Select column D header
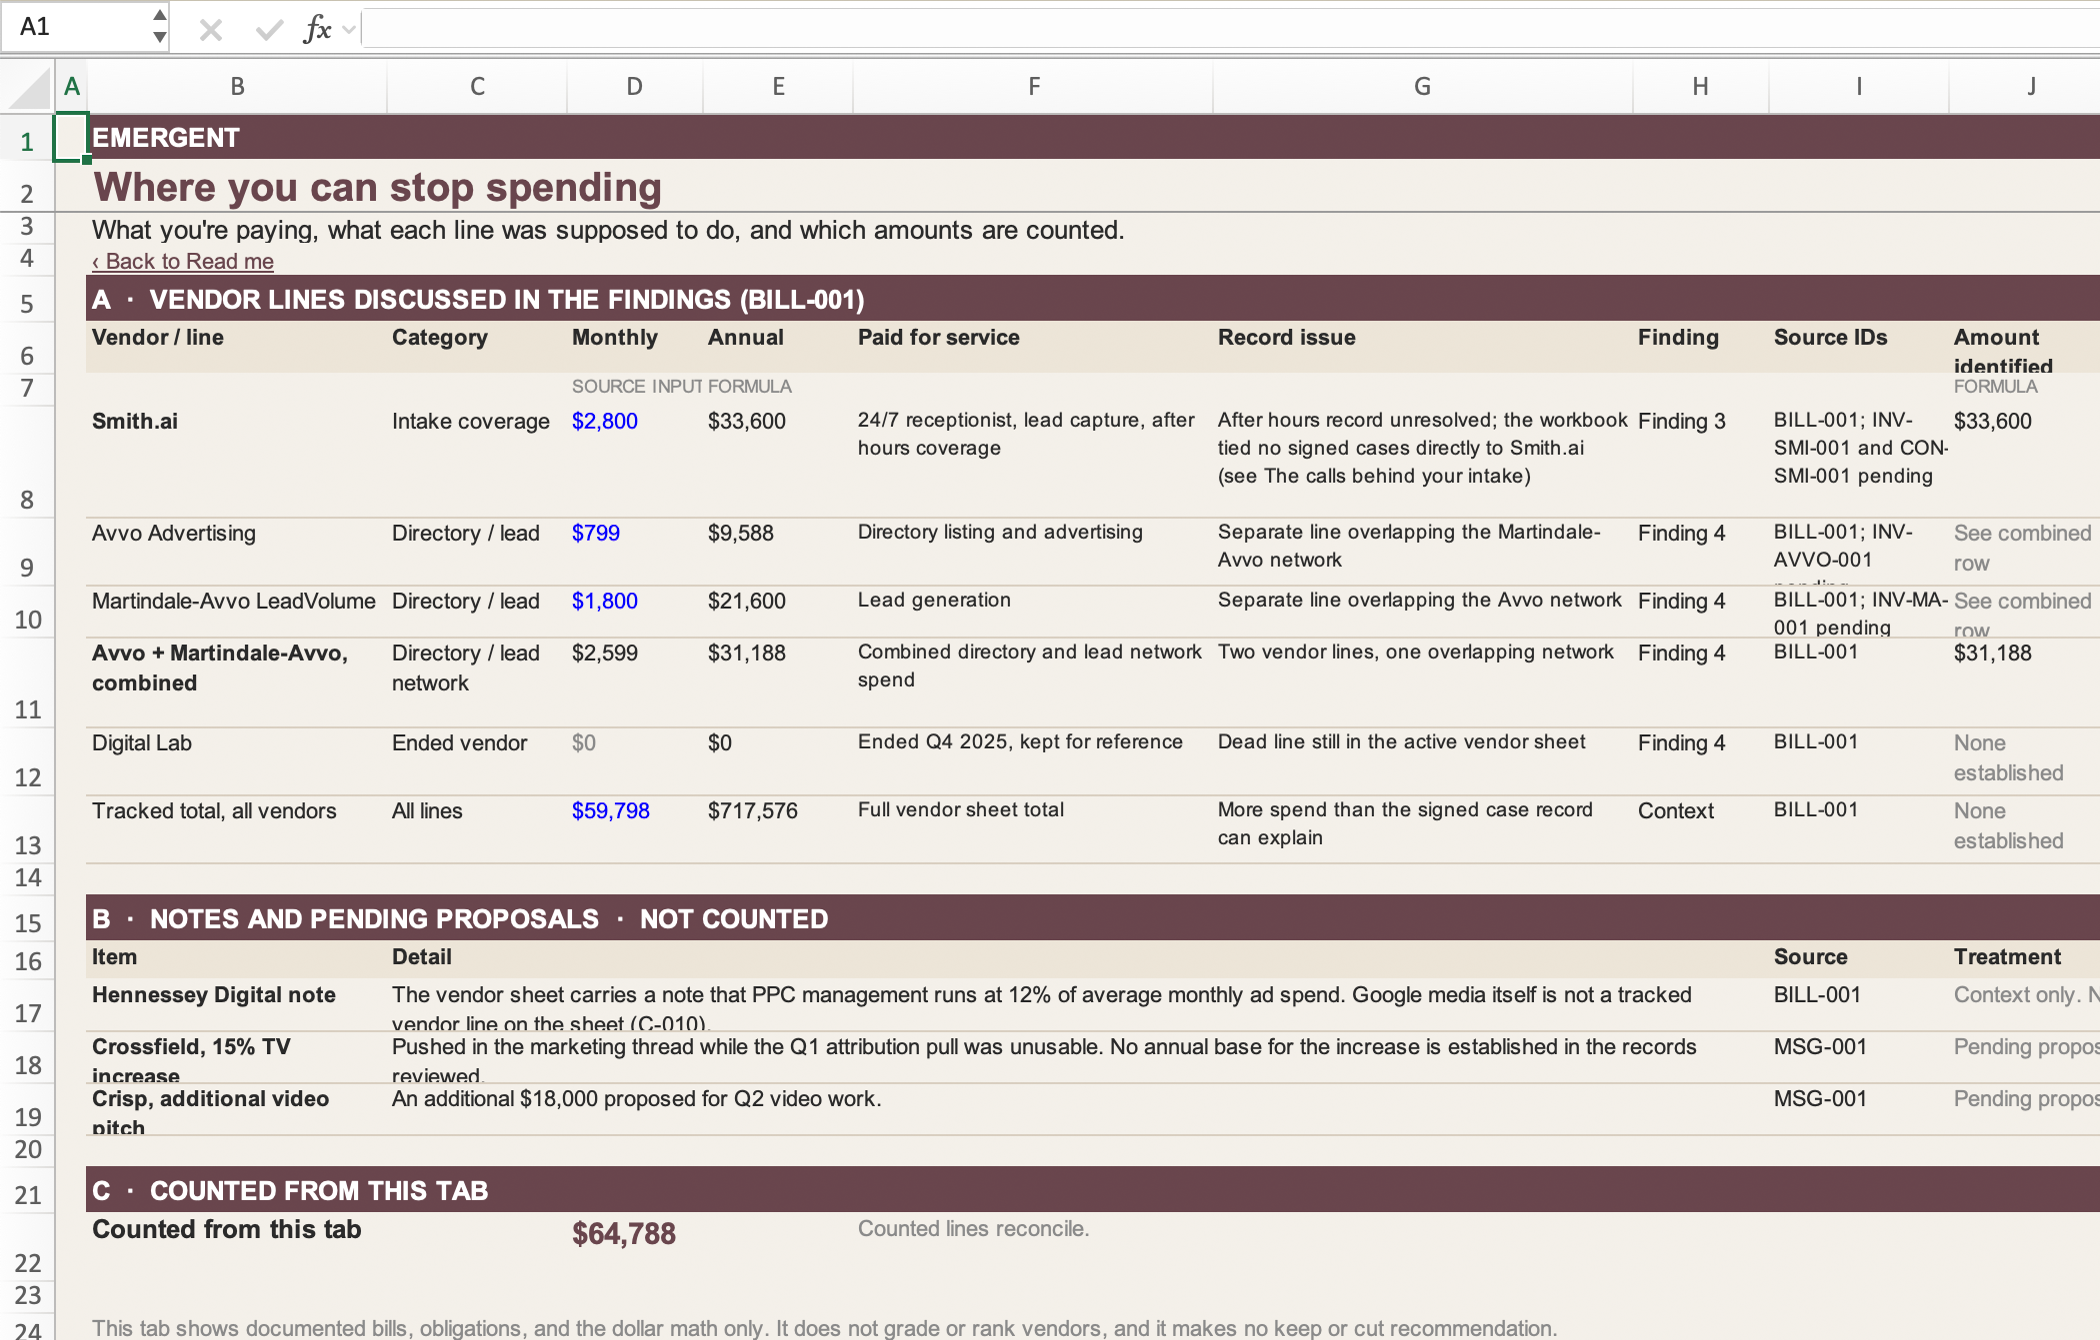This screenshot has height=1340, width=2100. pyautogui.click(x=634, y=87)
